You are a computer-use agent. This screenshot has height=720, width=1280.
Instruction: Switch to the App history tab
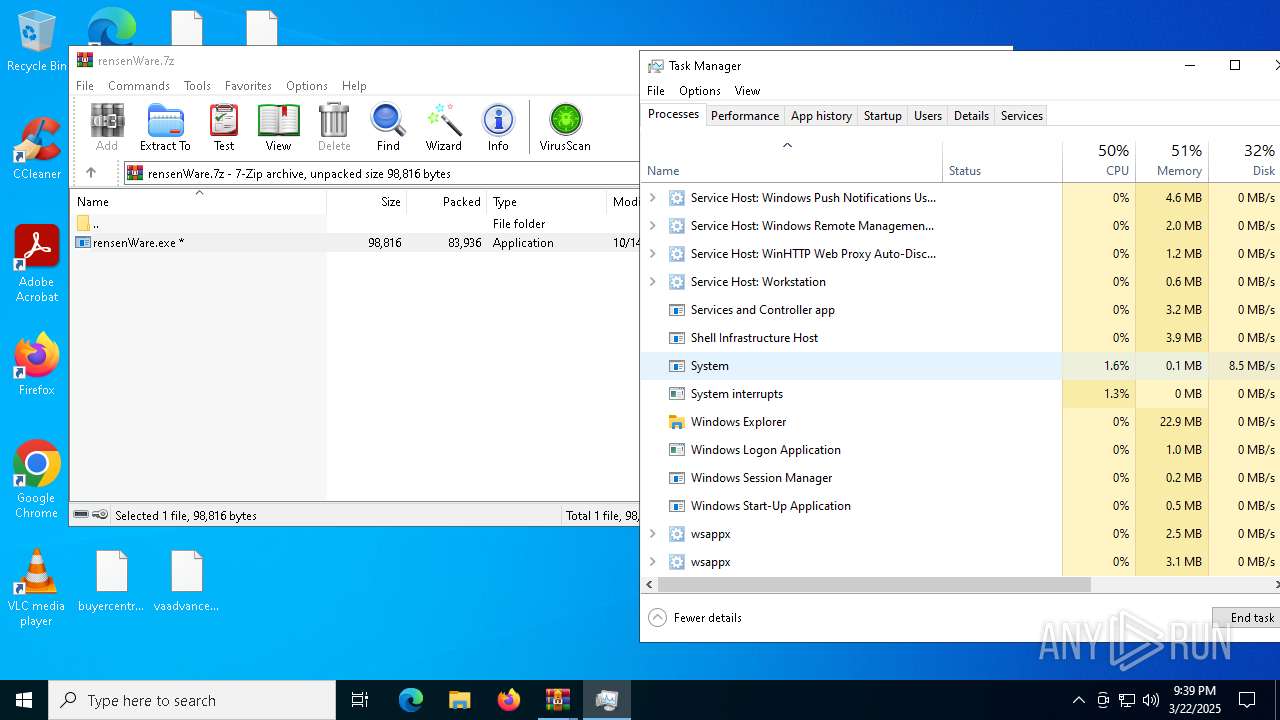[x=821, y=116]
